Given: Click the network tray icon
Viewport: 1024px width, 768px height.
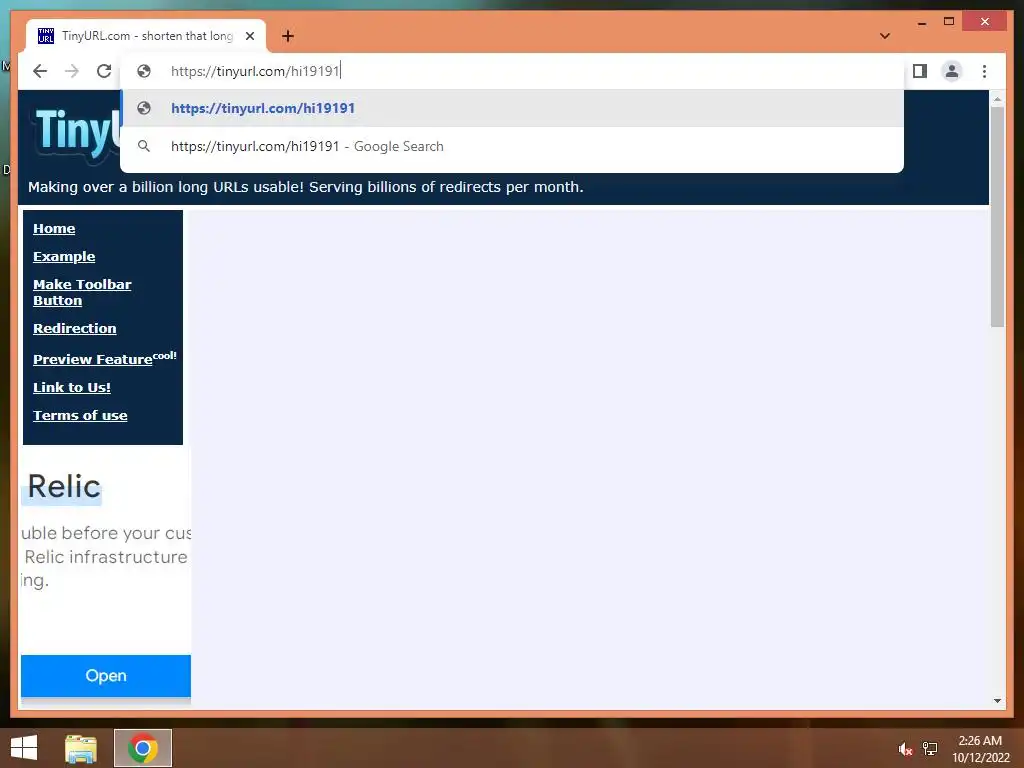Looking at the screenshot, I should coord(930,749).
